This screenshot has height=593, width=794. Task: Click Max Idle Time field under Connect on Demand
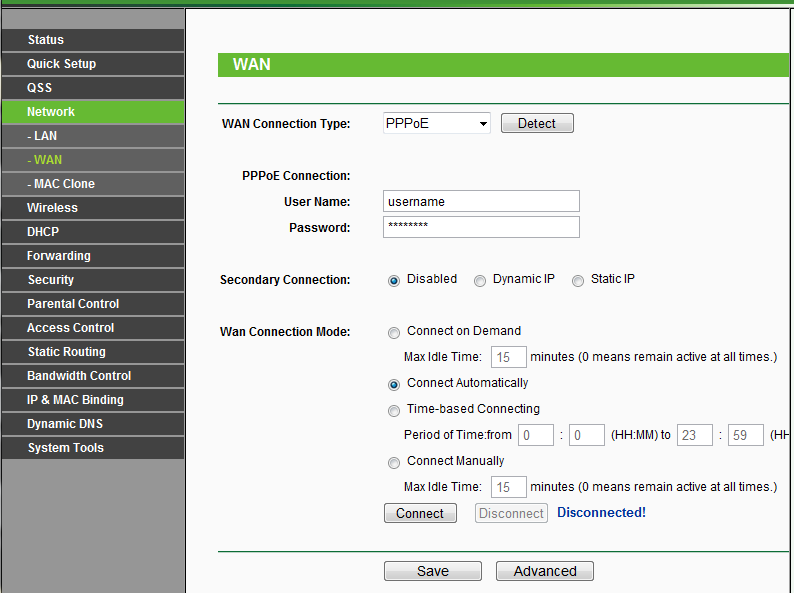click(509, 357)
